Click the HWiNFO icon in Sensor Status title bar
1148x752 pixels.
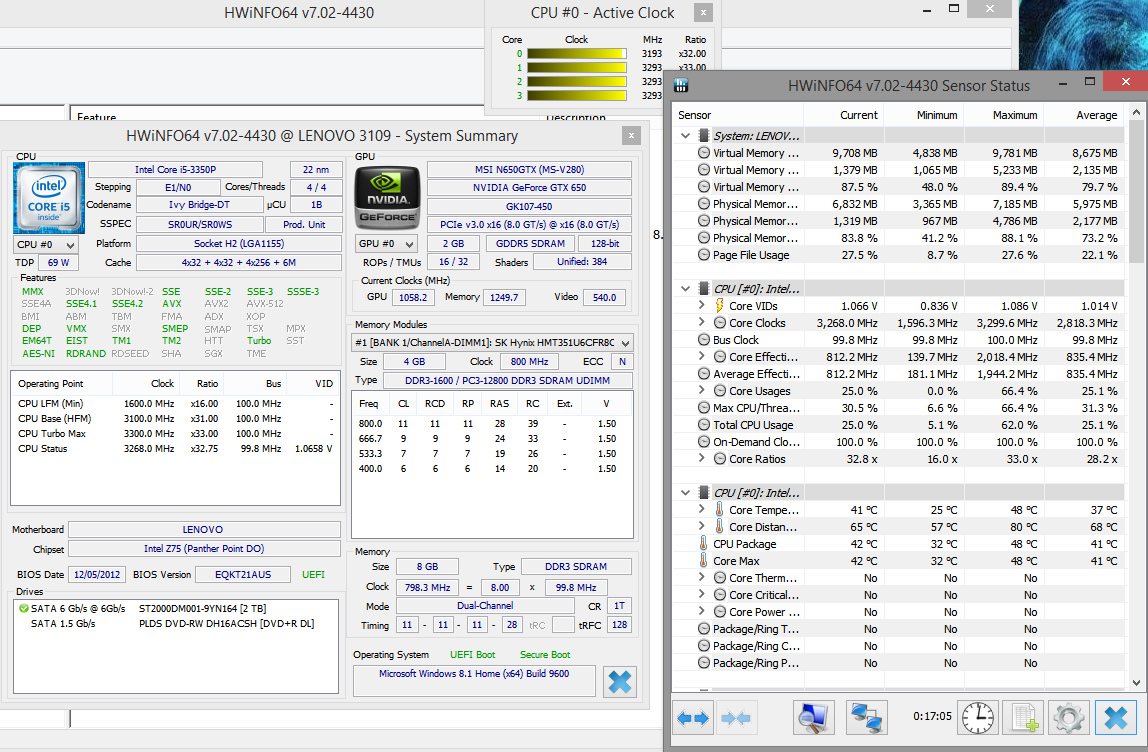click(x=681, y=86)
